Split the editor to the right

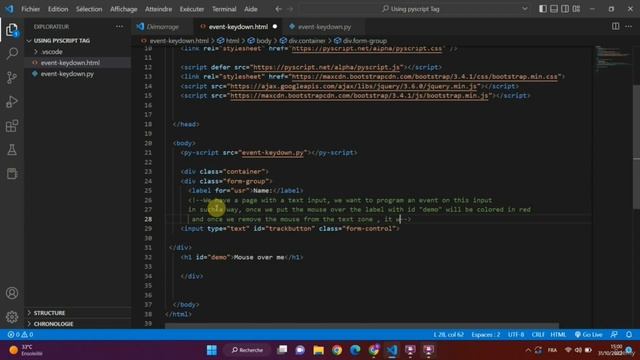point(616,27)
